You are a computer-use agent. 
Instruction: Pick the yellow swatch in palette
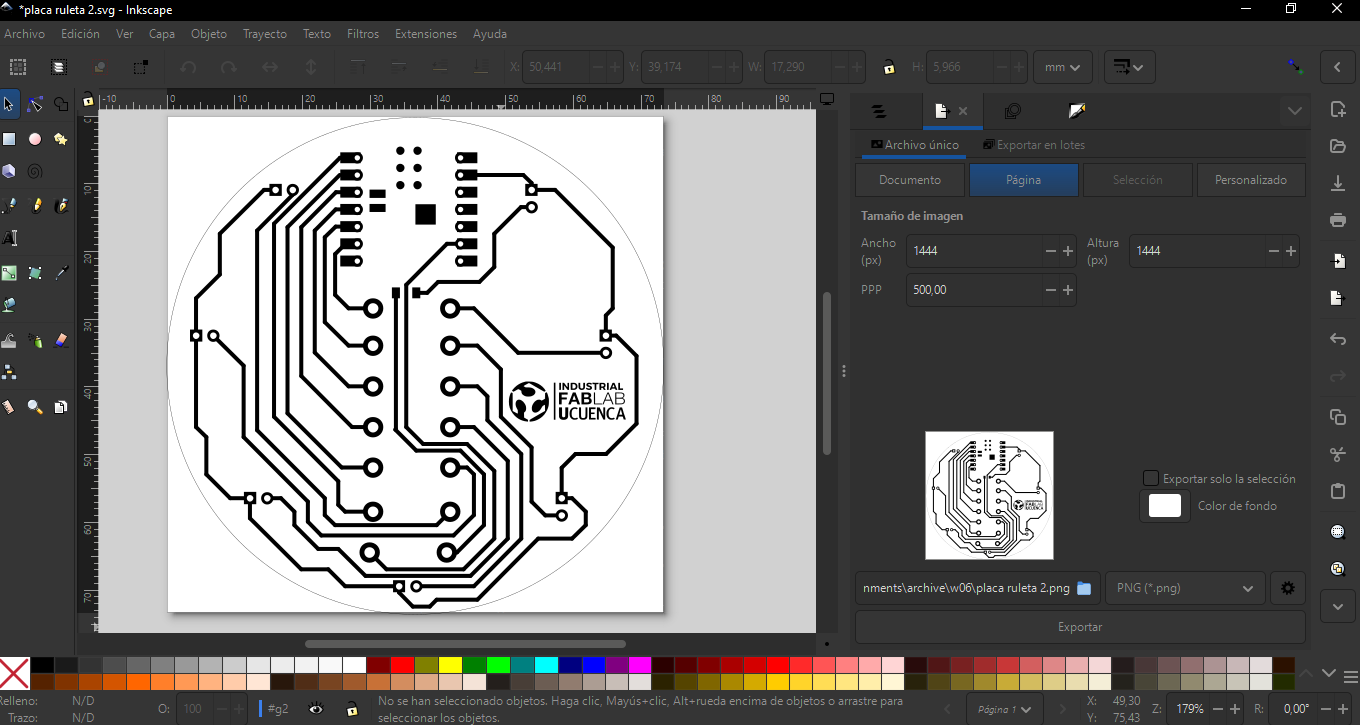pyautogui.click(x=450, y=665)
